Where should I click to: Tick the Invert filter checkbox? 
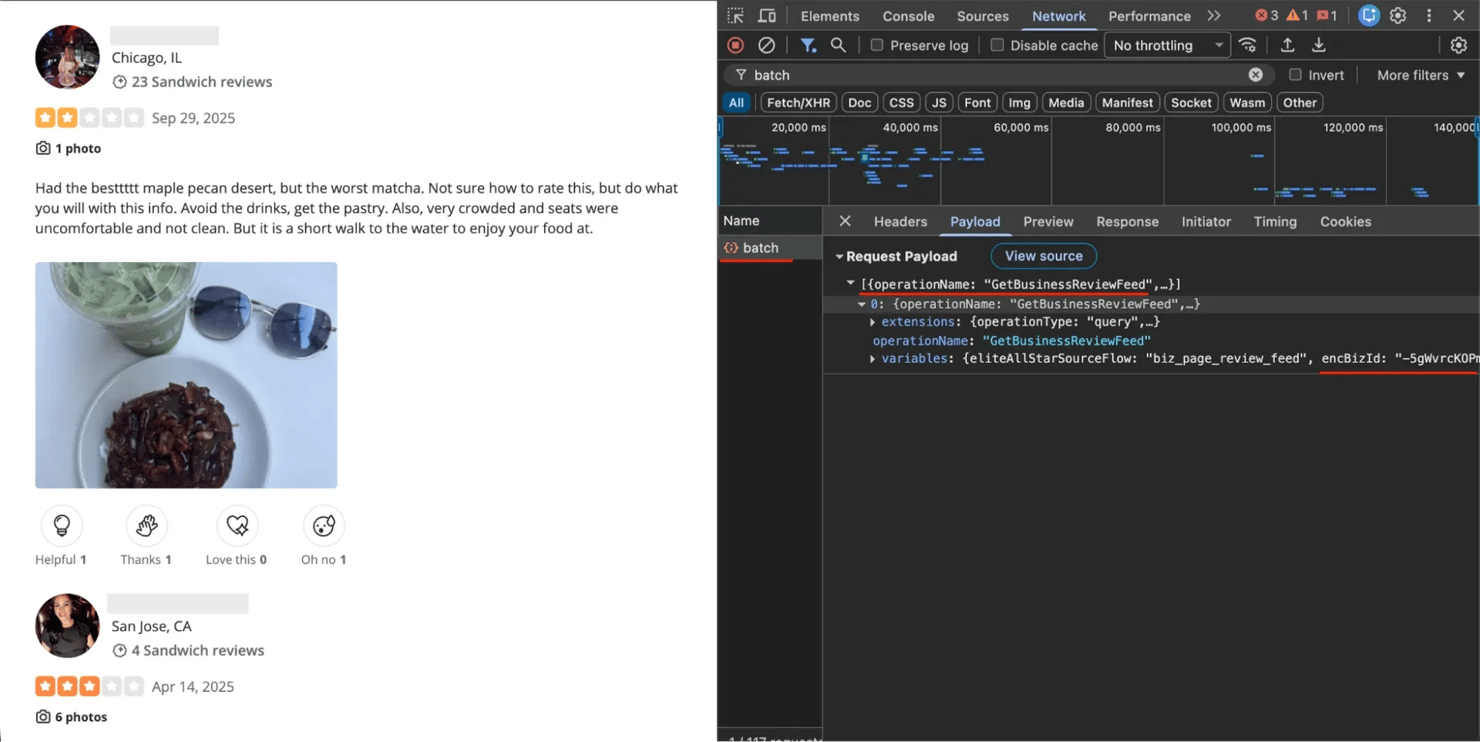click(x=1295, y=75)
